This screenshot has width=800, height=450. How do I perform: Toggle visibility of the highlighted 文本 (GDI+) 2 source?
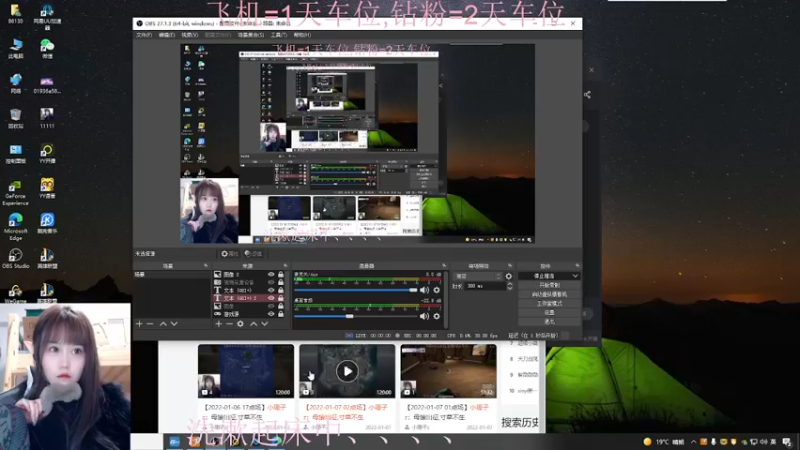[x=271, y=298]
